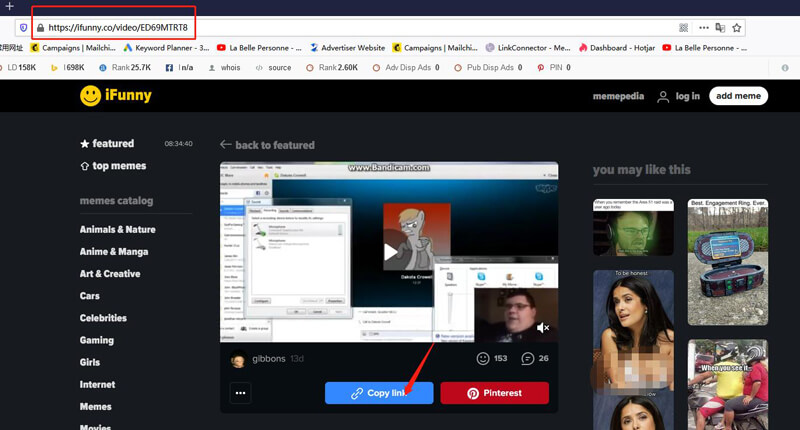Viewport: 800px width, 430px height.
Task: Click Adv Disp Ads toolbar item
Action: (x=406, y=67)
